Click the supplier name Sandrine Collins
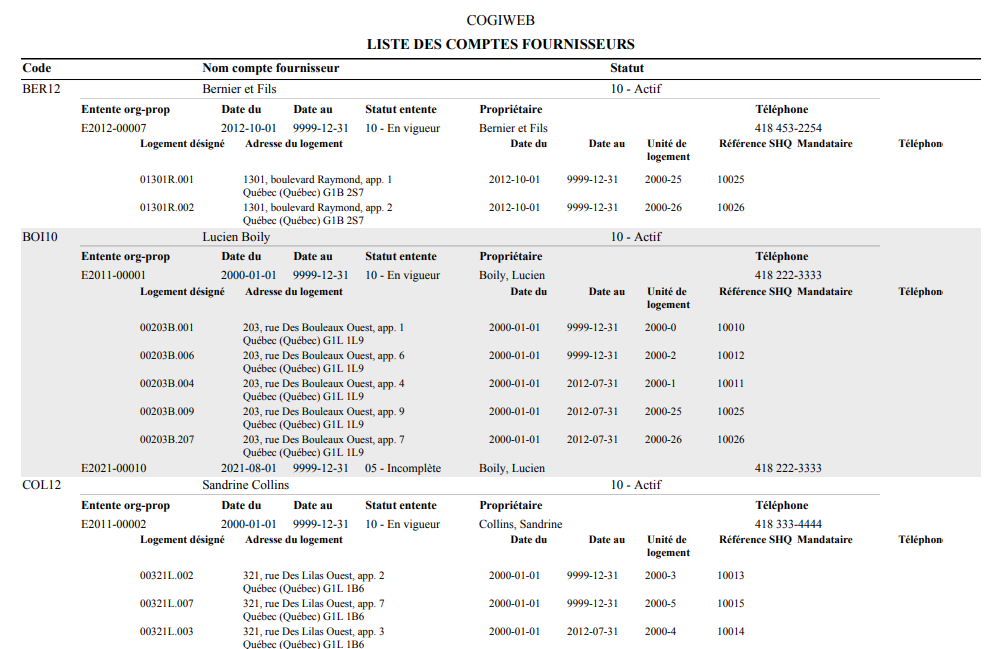Screen dimensions: 984x649 click(245, 485)
